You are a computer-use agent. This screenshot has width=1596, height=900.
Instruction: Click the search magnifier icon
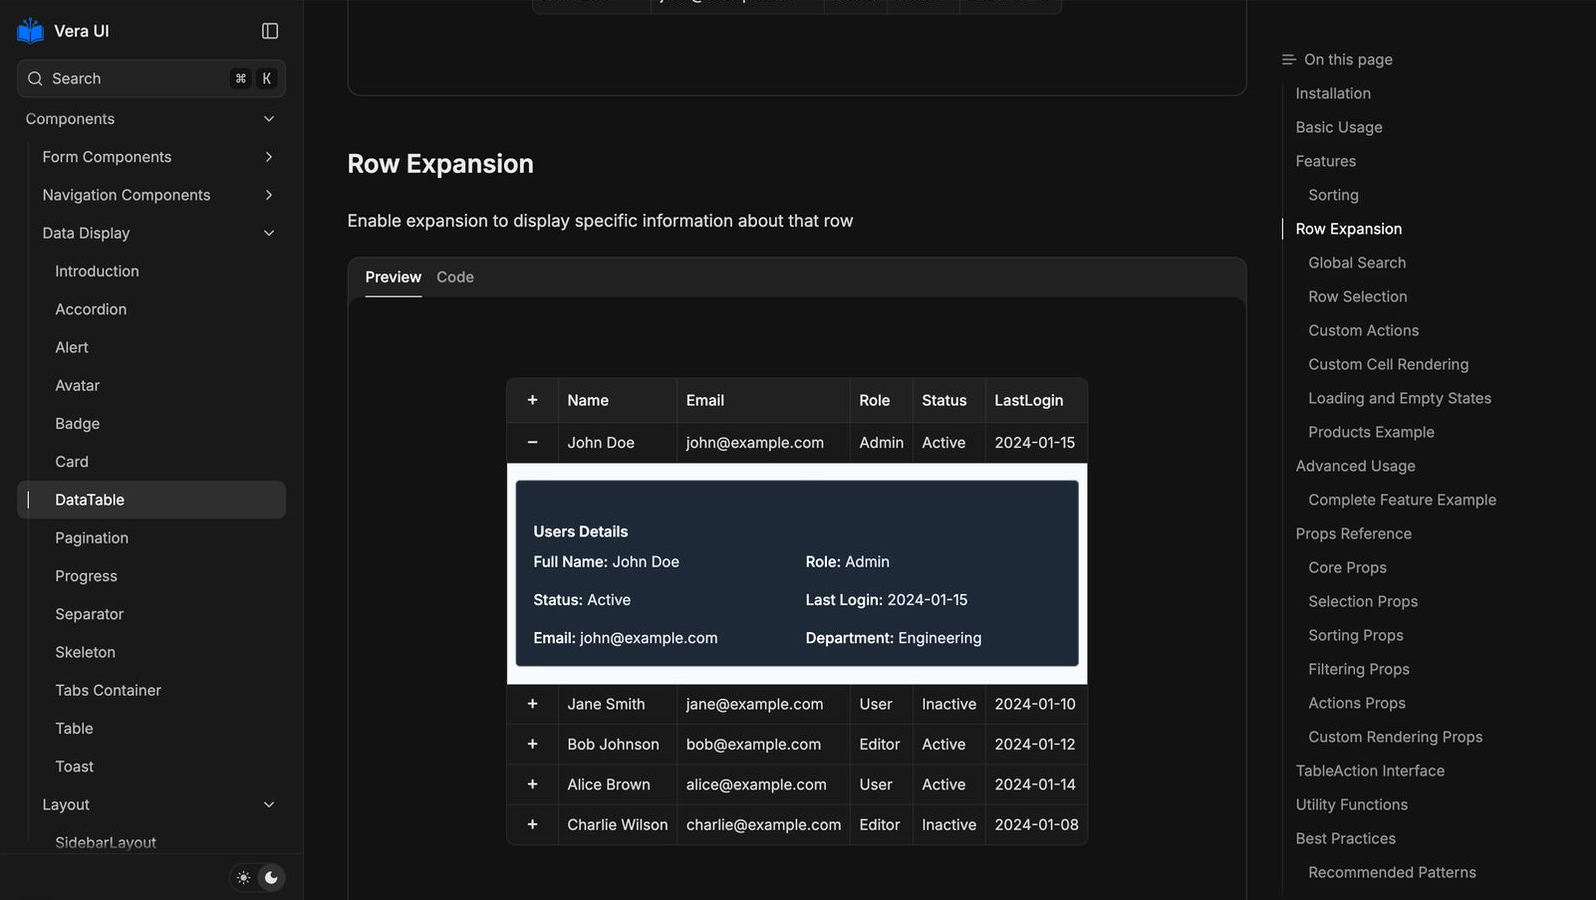coord(35,78)
